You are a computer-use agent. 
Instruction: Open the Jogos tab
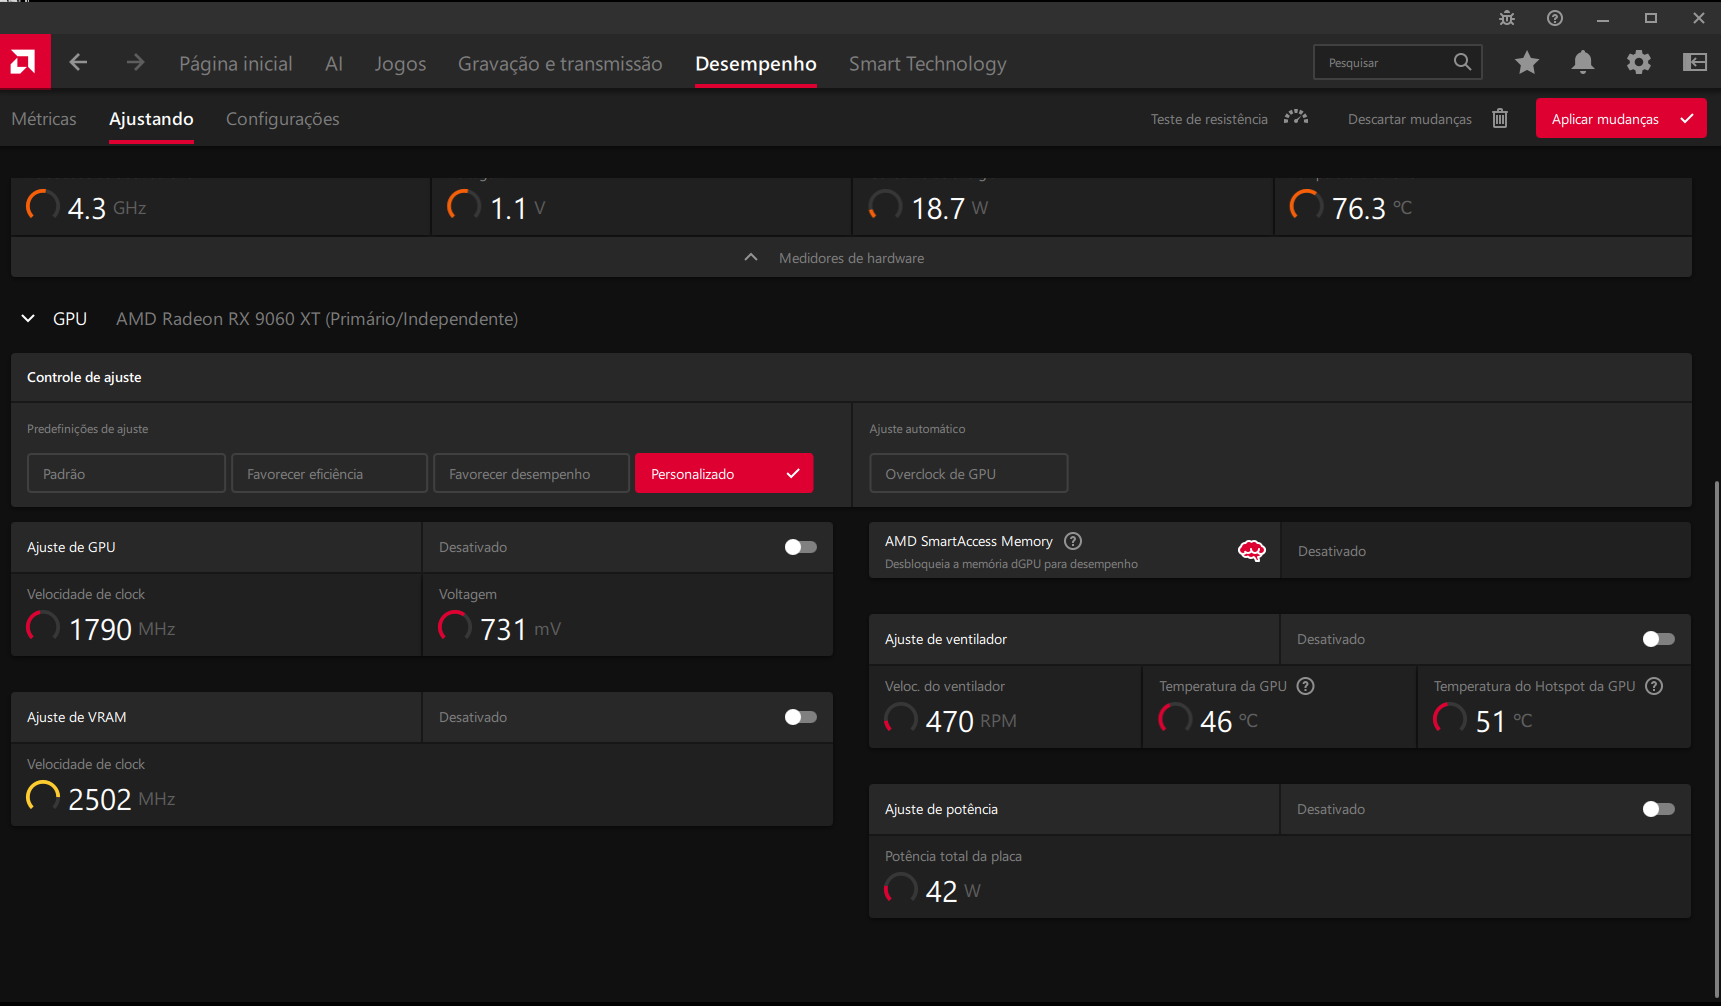pos(400,63)
